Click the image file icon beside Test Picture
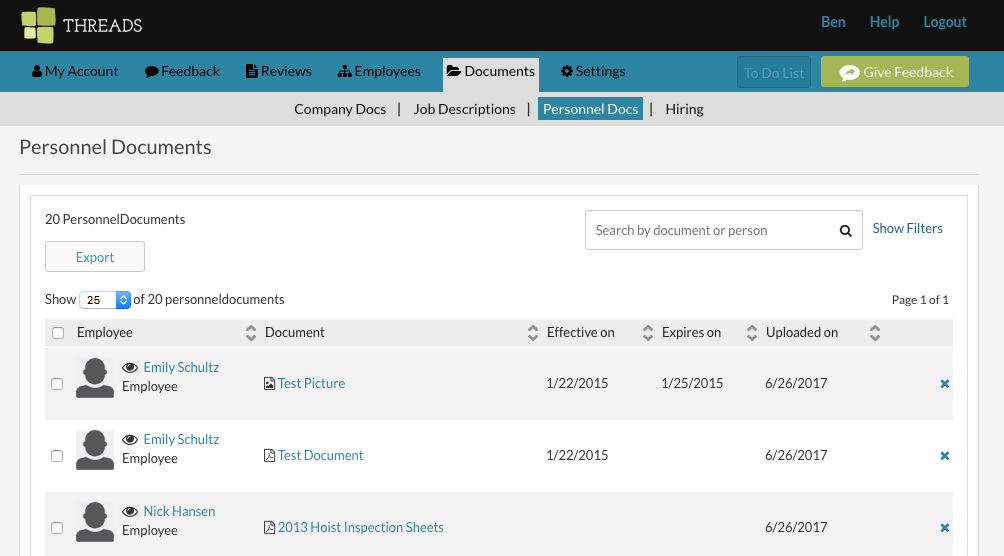Screen dimensions: 1004x556 click(x=270, y=384)
